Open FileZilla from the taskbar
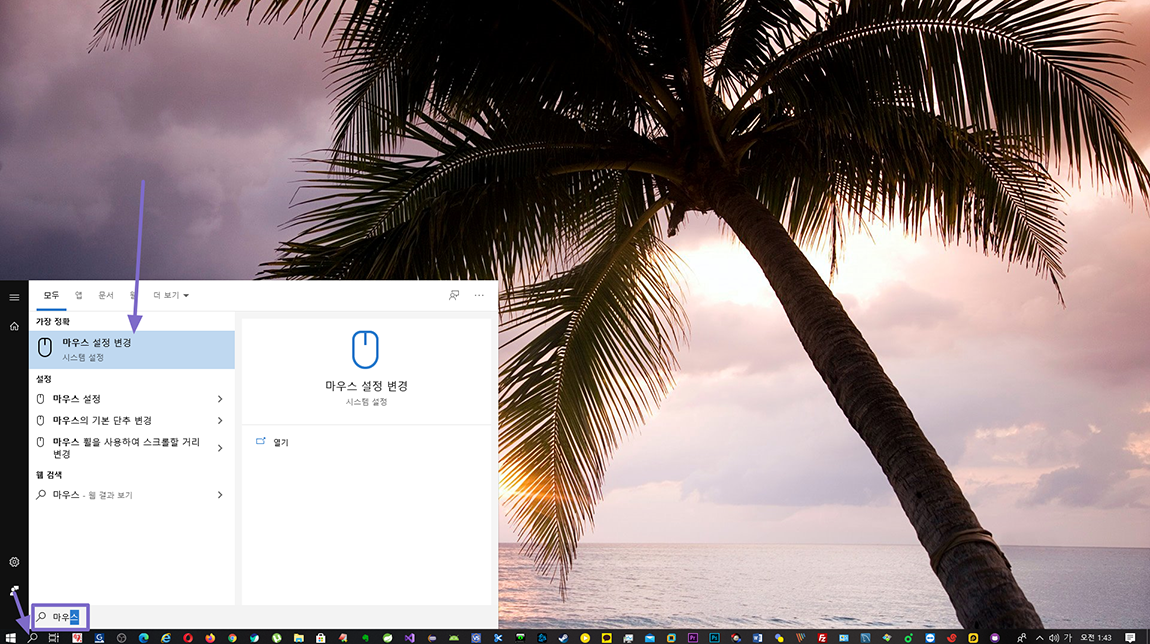1150x644 pixels. (822, 637)
